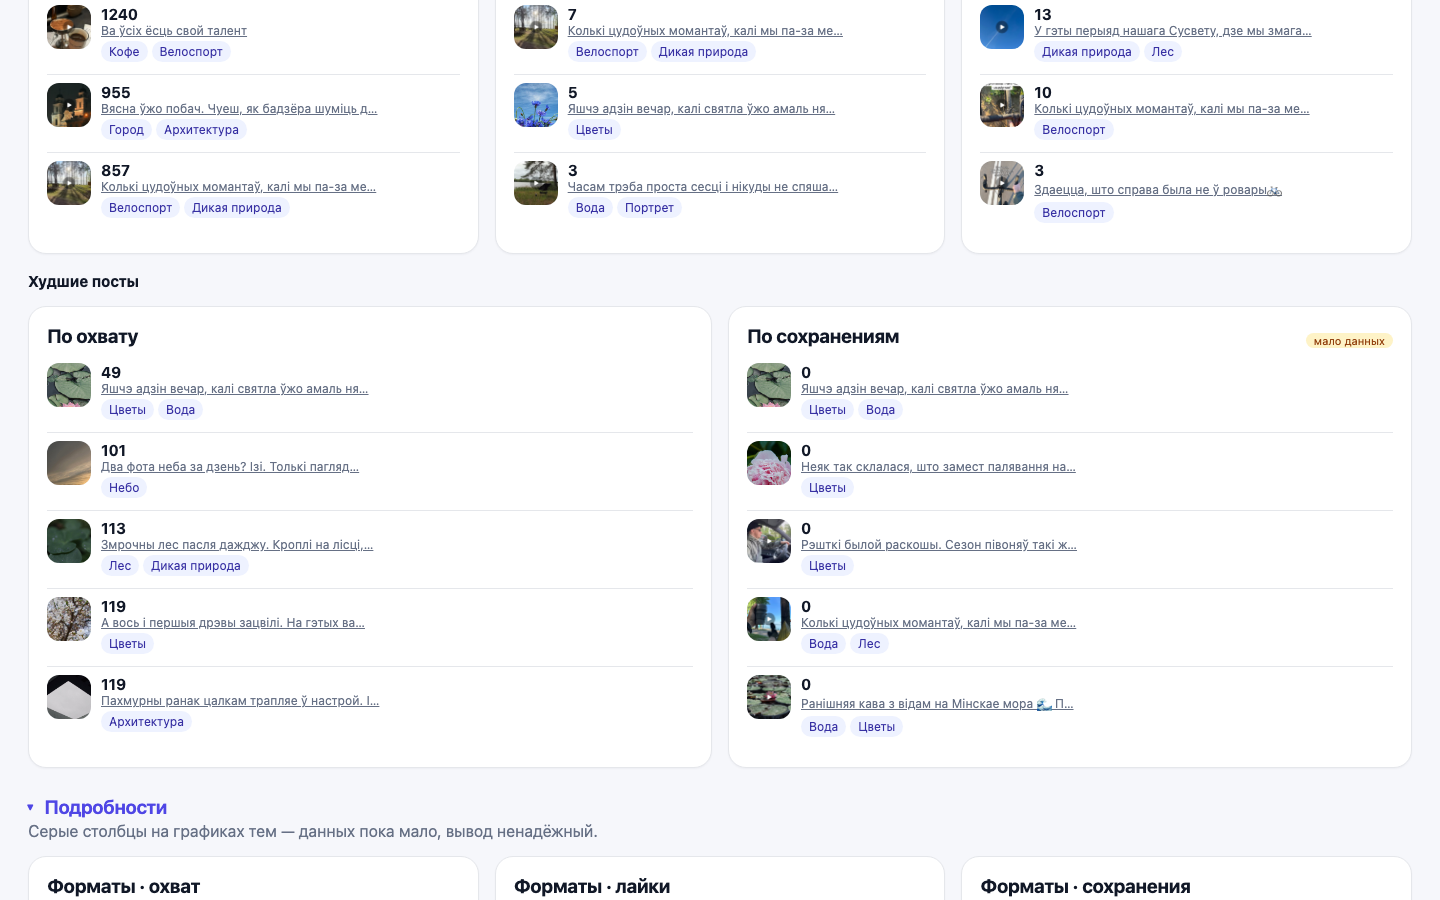The image size is (1440, 900).
Task: Select the Архитектура tag on post 955
Action: [x=201, y=130]
